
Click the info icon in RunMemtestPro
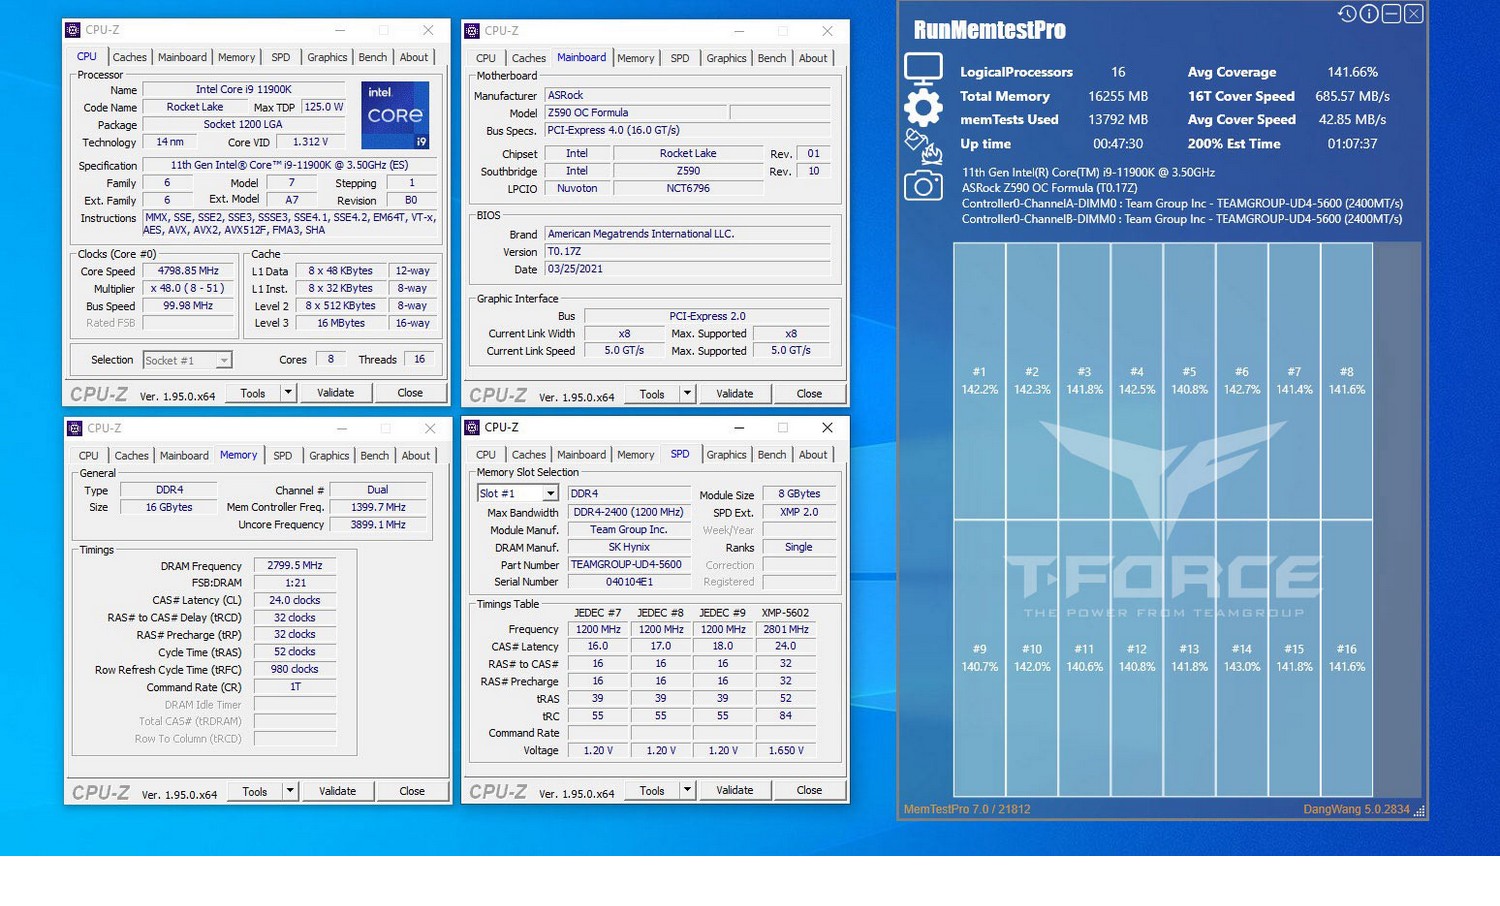[x=1369, y=14]
